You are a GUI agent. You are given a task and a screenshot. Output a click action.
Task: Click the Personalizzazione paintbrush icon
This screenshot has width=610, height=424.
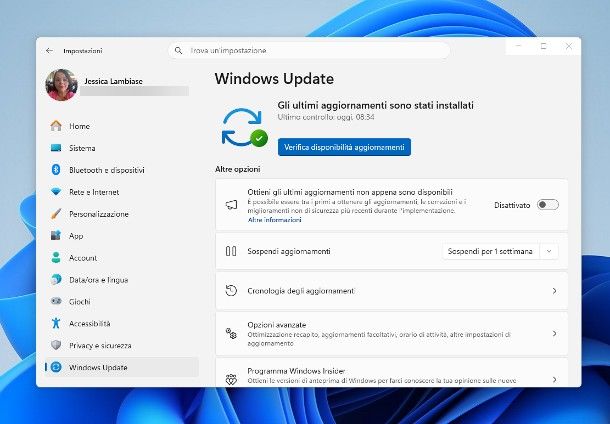point(56,214)
